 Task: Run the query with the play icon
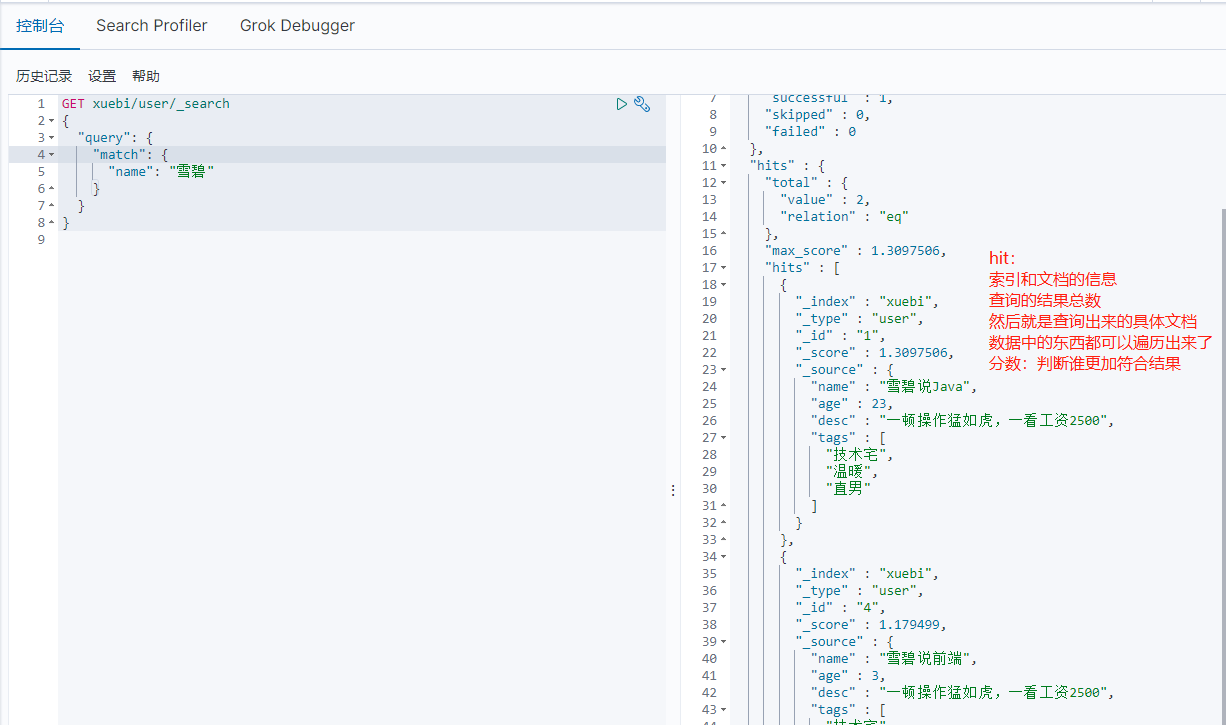click(622, 104)
